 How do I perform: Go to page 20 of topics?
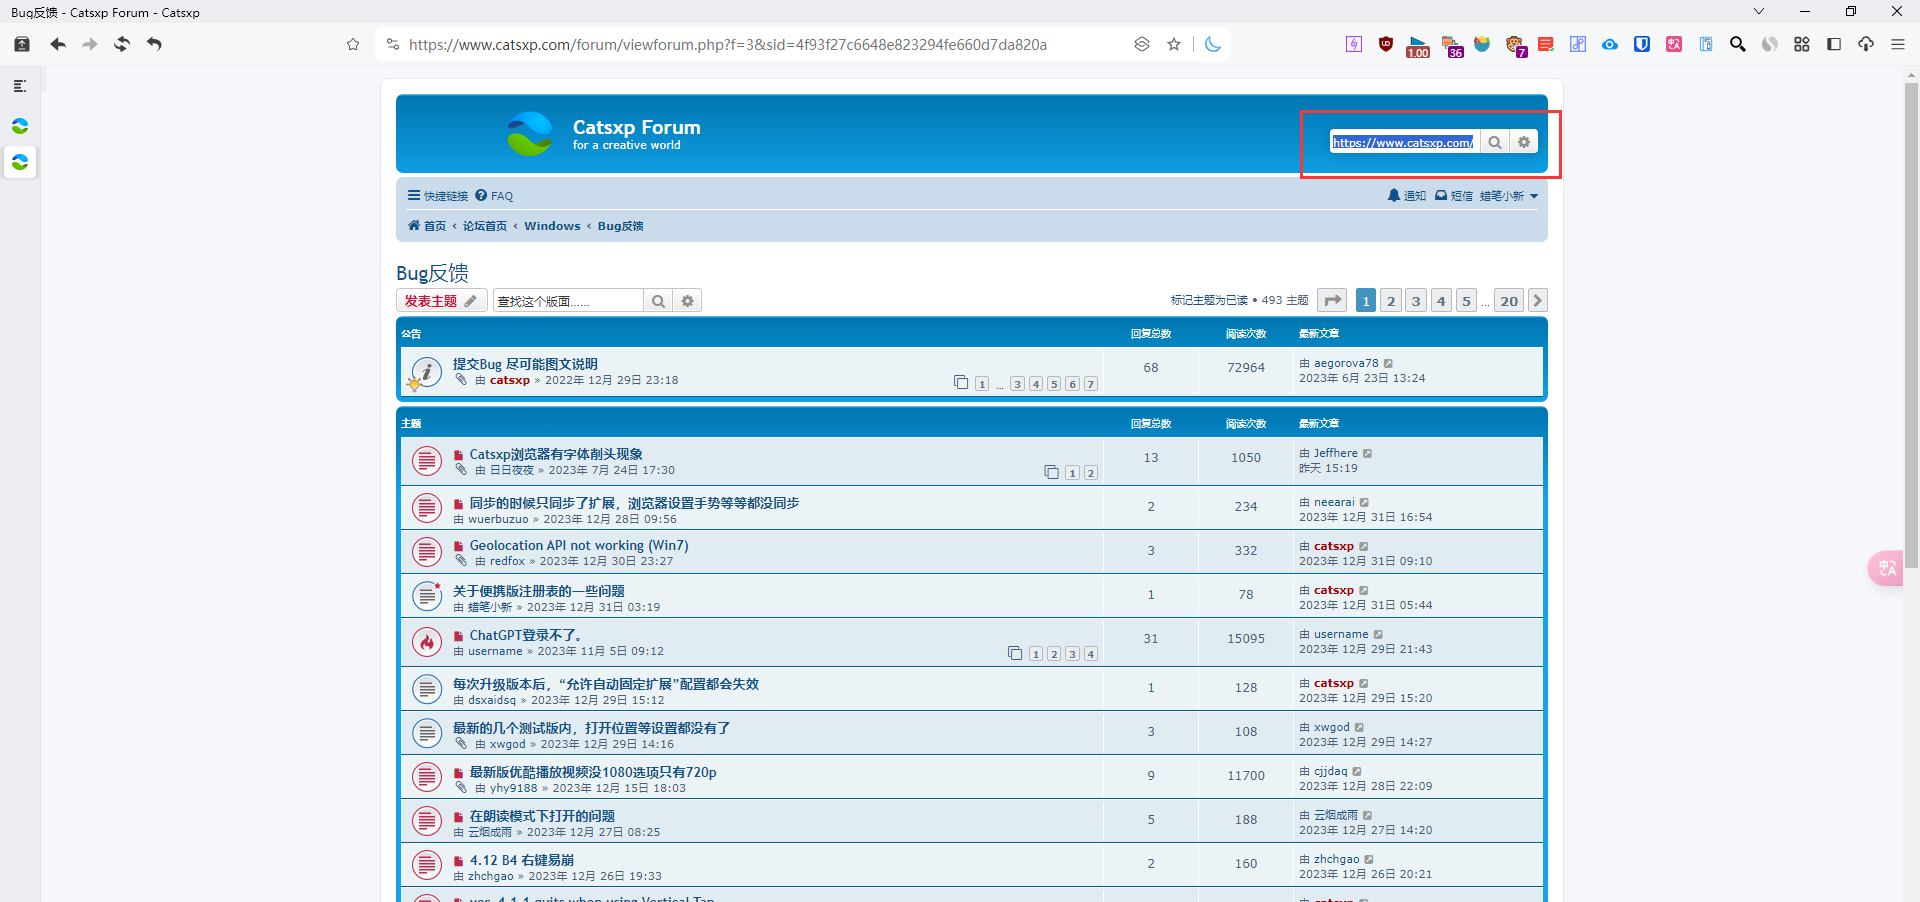pyautogui.click(x=1509, y=300)
